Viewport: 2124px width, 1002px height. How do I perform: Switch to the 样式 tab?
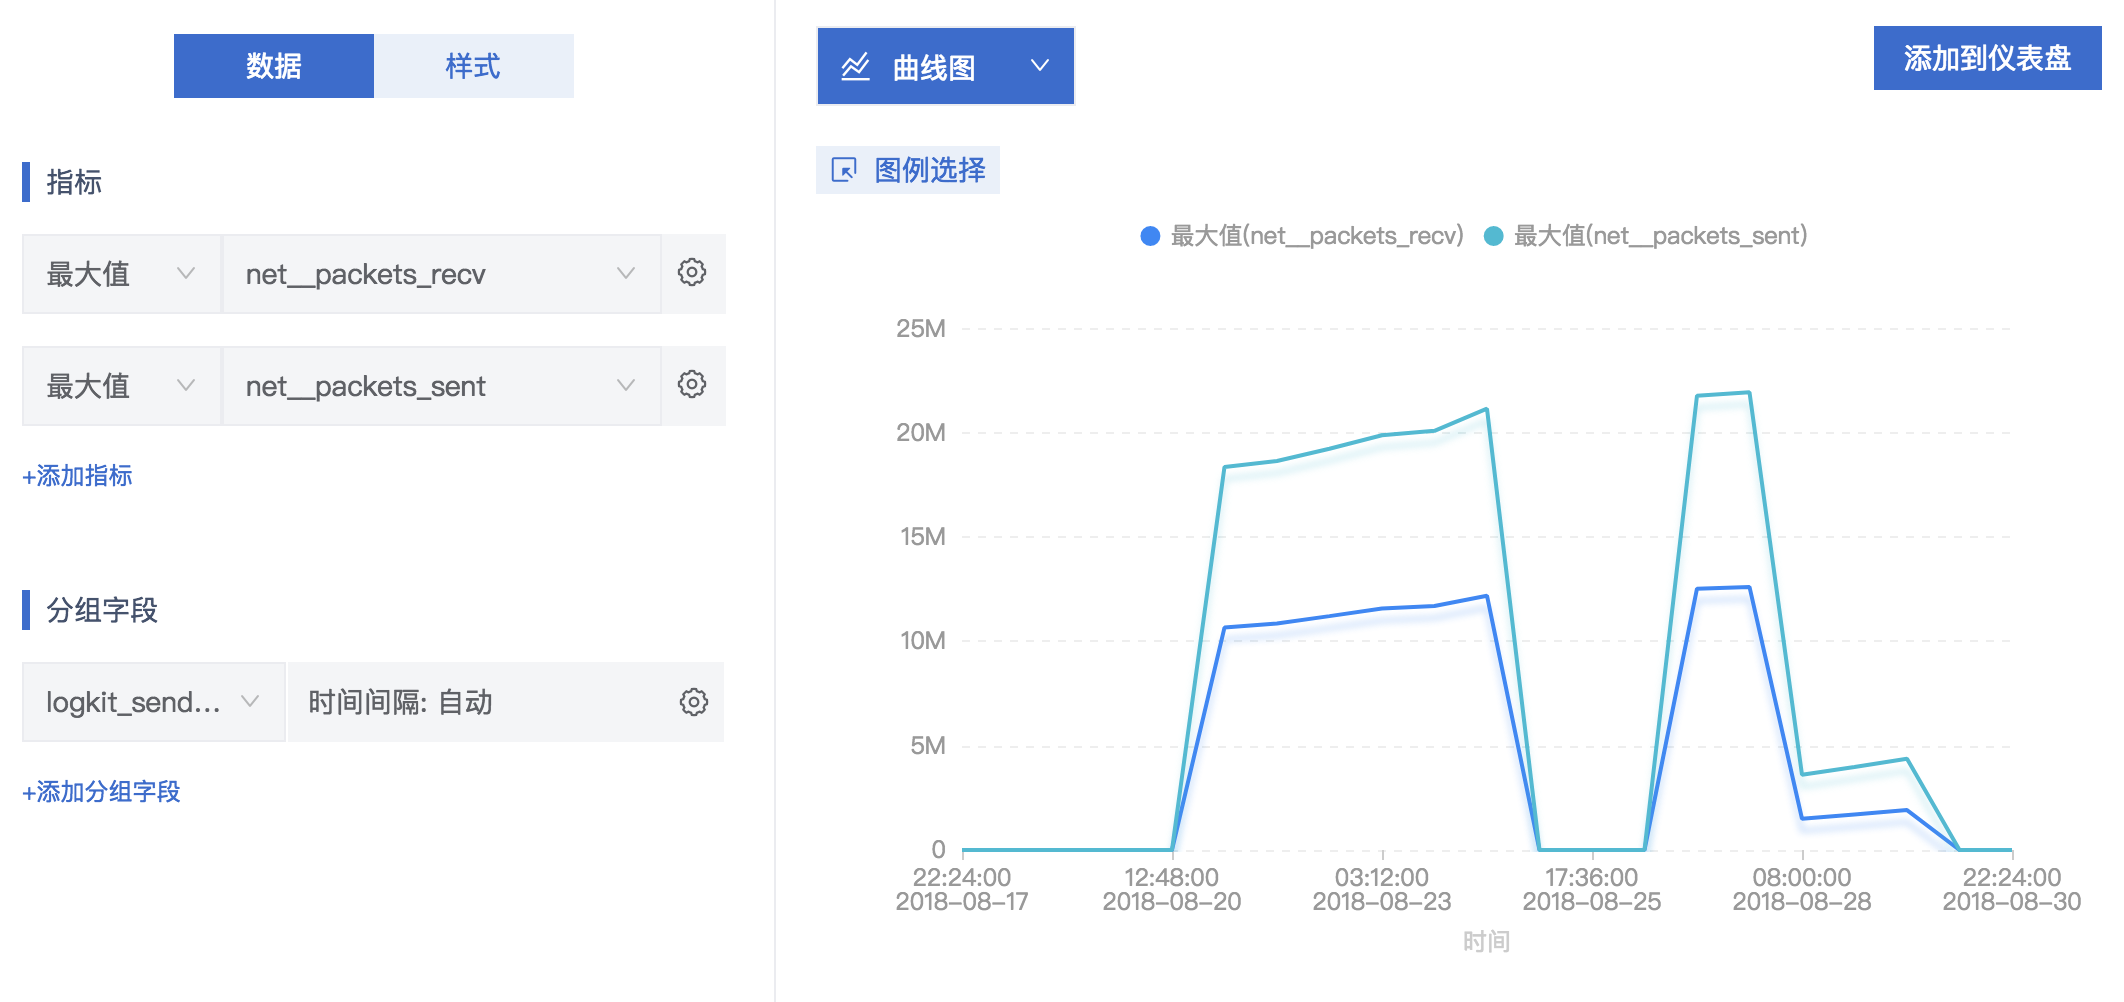(x=474, y=66)
